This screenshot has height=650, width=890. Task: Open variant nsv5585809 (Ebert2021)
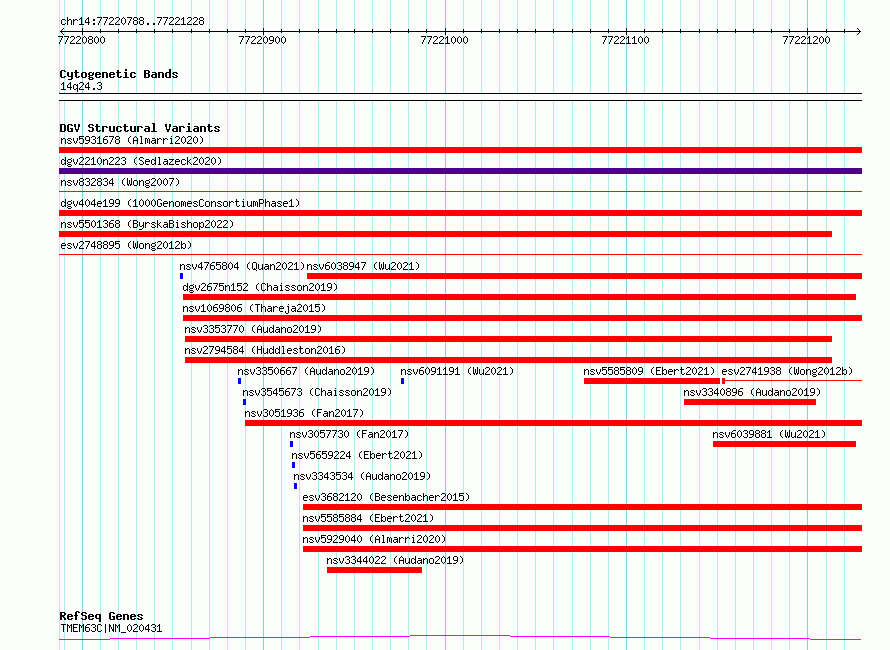coord(649,371)
